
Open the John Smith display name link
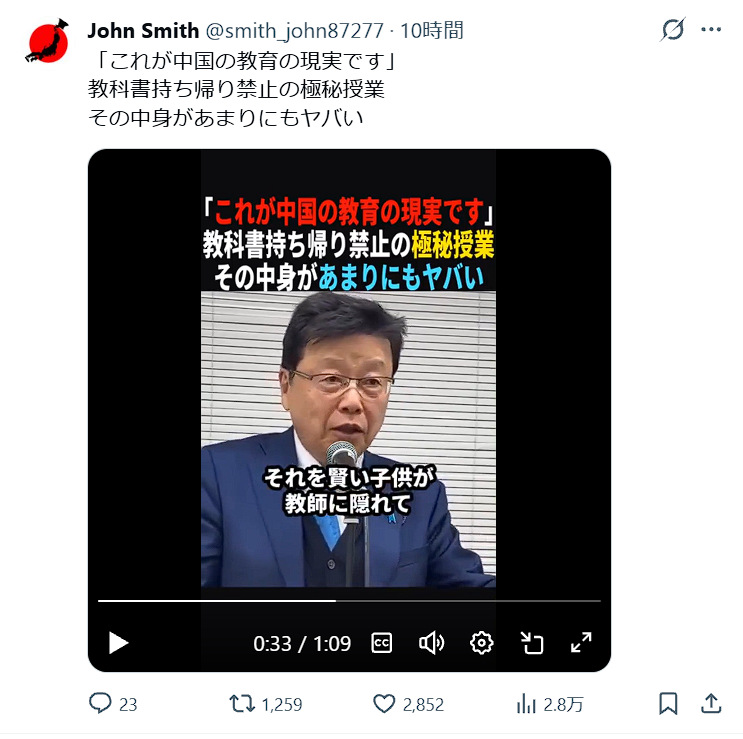(x=143, y=31)
